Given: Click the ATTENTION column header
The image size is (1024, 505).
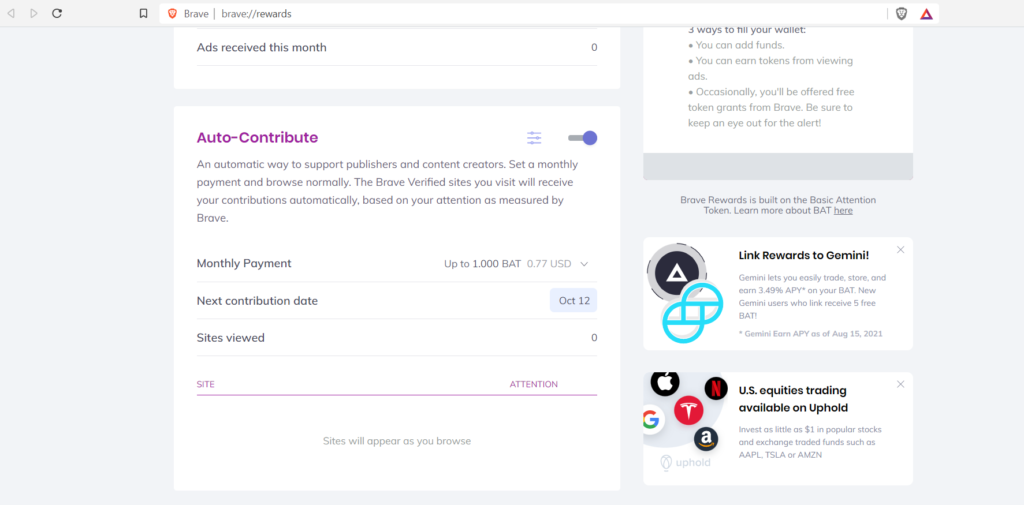Looking at the screenshot, I should (x=534, y=384).
